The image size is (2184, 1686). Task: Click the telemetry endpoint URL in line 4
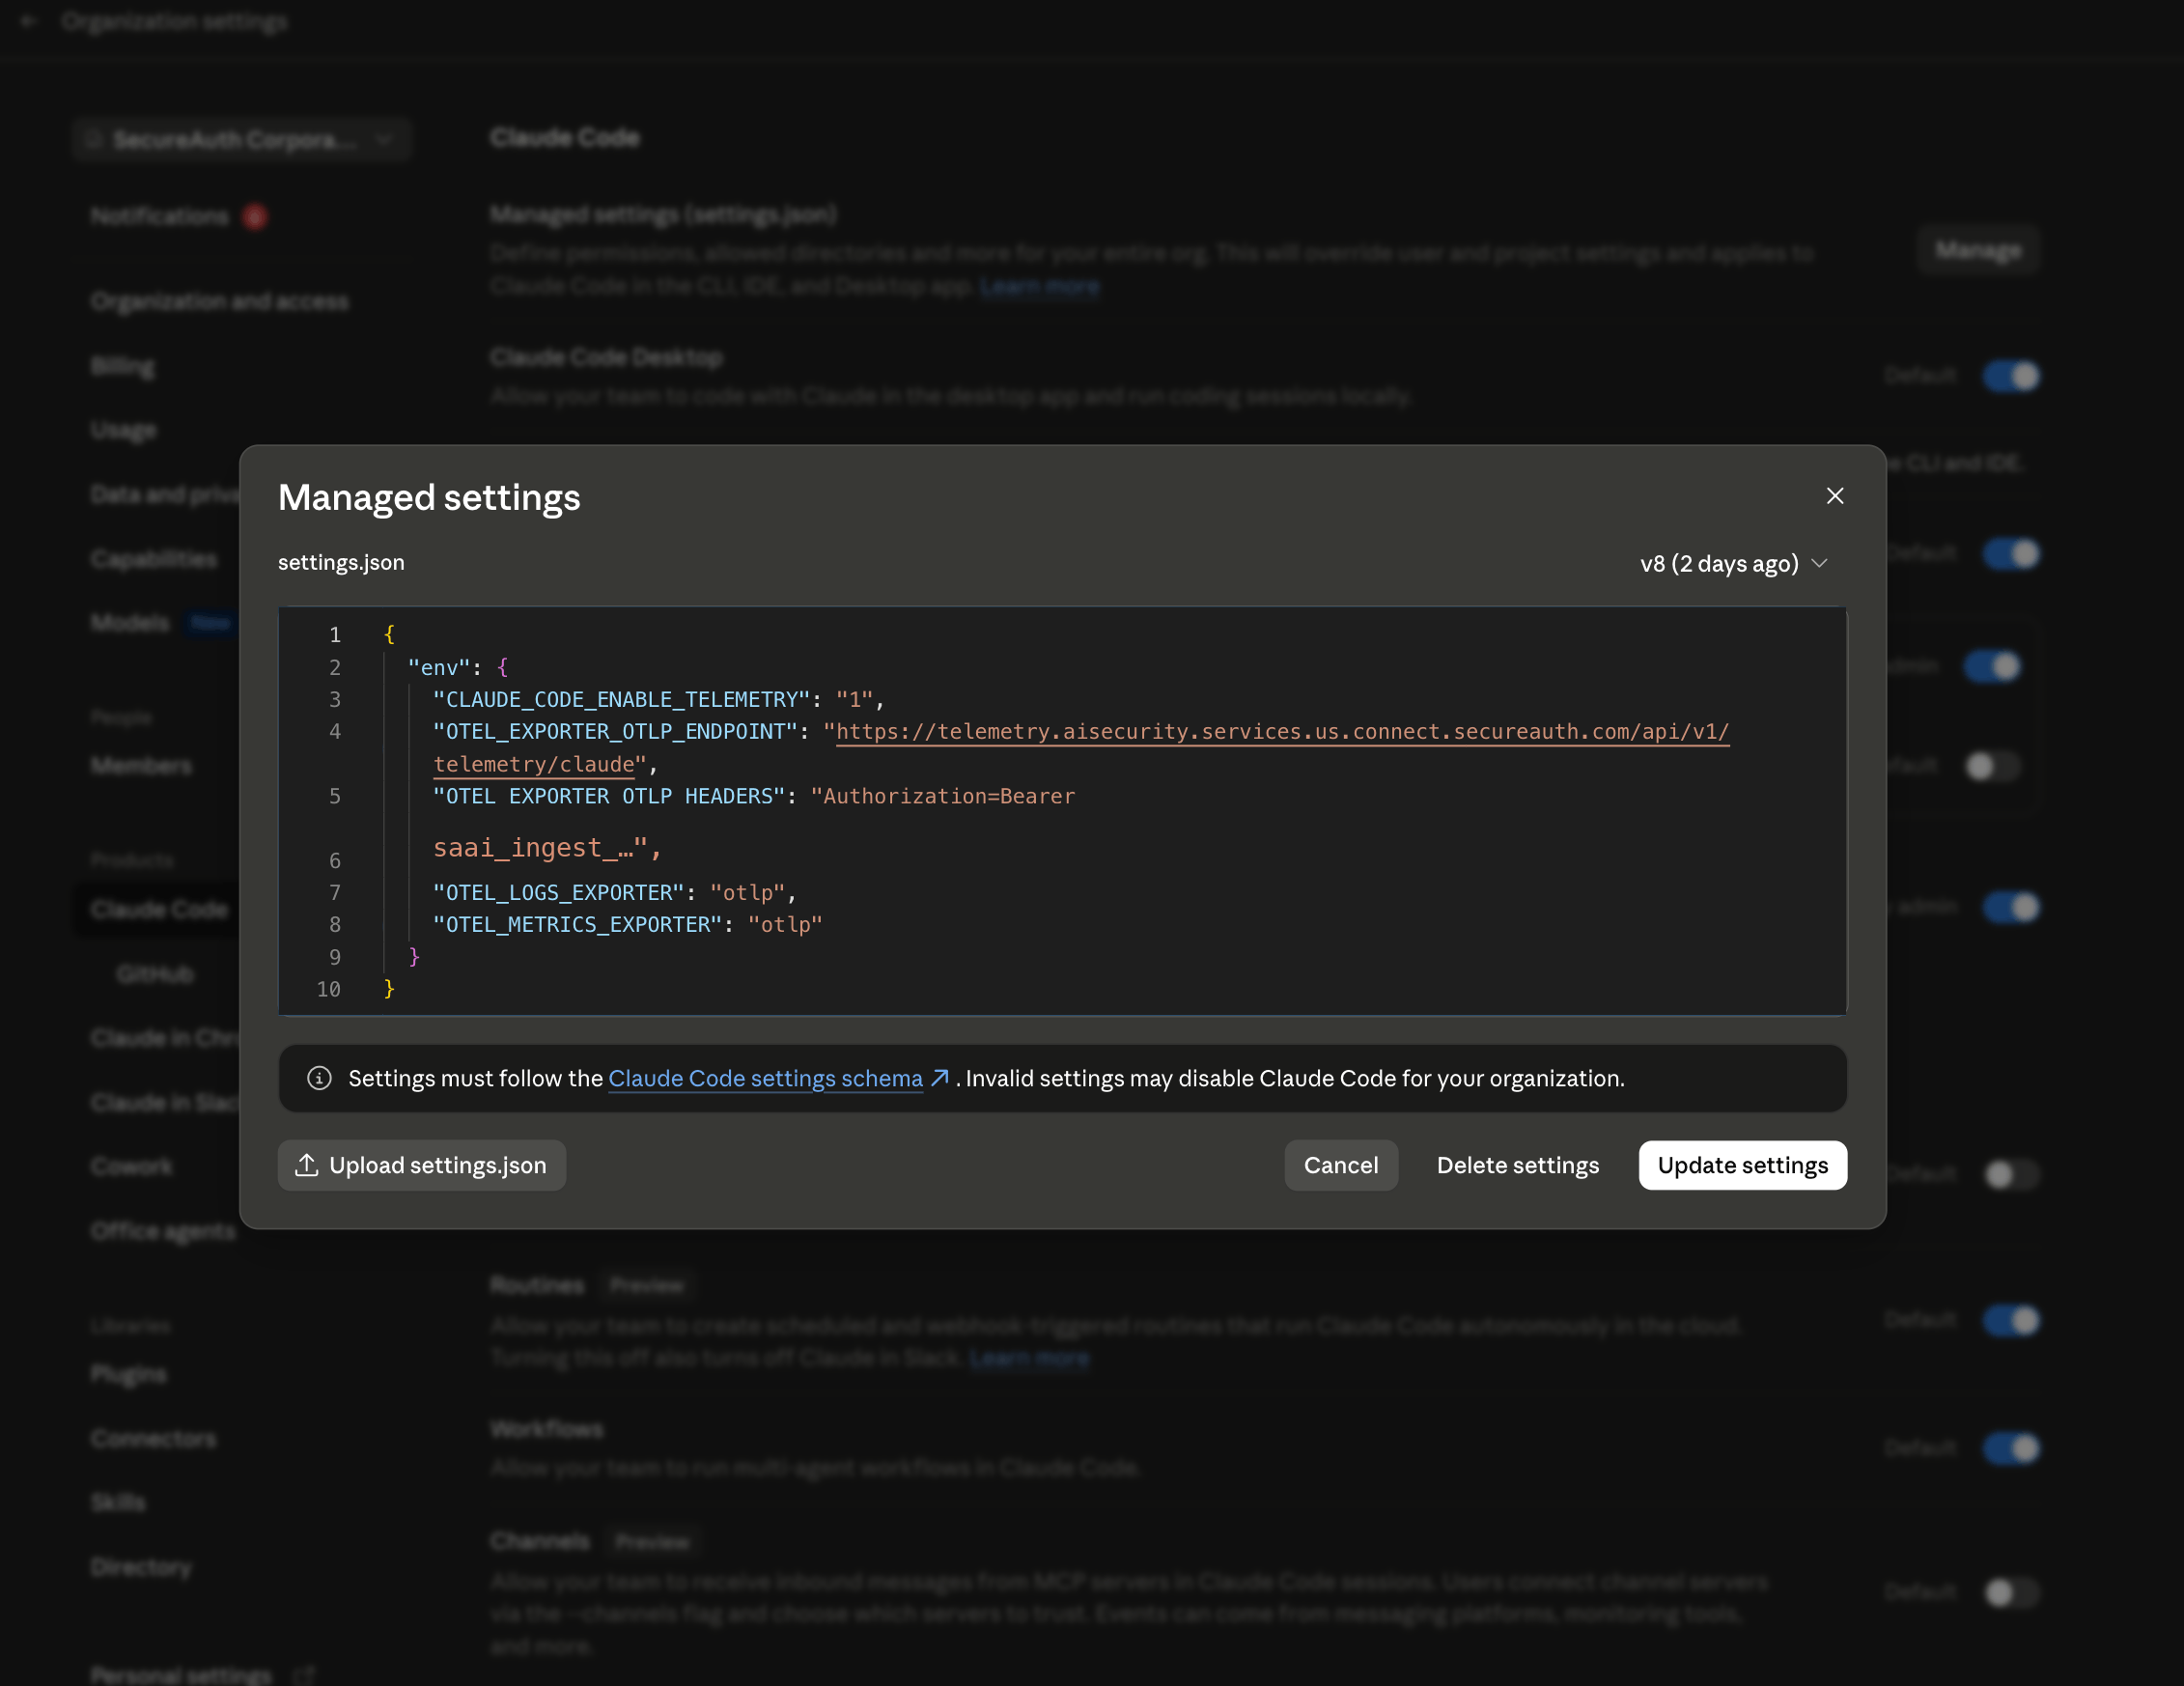coord(1282,732)
